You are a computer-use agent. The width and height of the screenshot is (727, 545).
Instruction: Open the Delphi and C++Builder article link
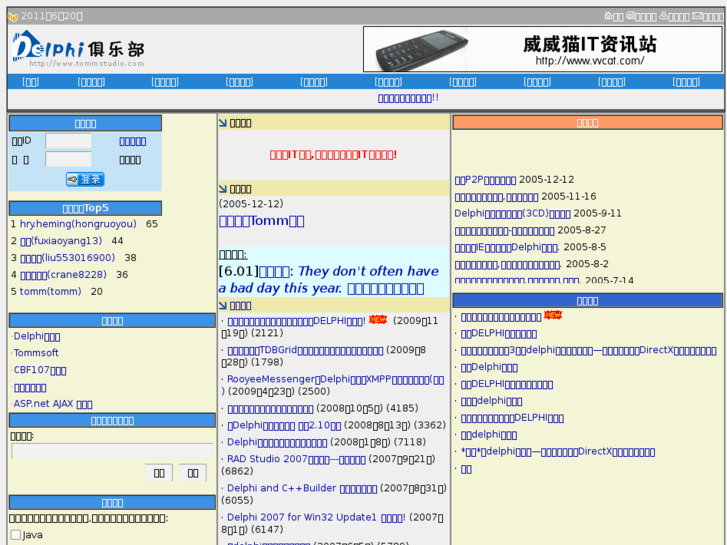[x=302, y=488]
